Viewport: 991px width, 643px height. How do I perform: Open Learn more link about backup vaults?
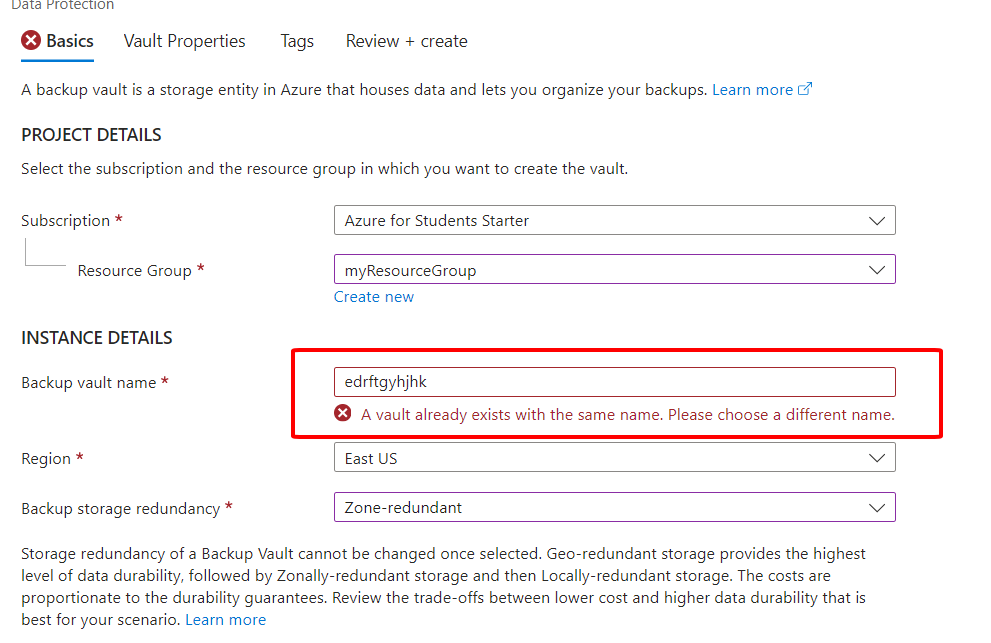[x=752, y=90]
